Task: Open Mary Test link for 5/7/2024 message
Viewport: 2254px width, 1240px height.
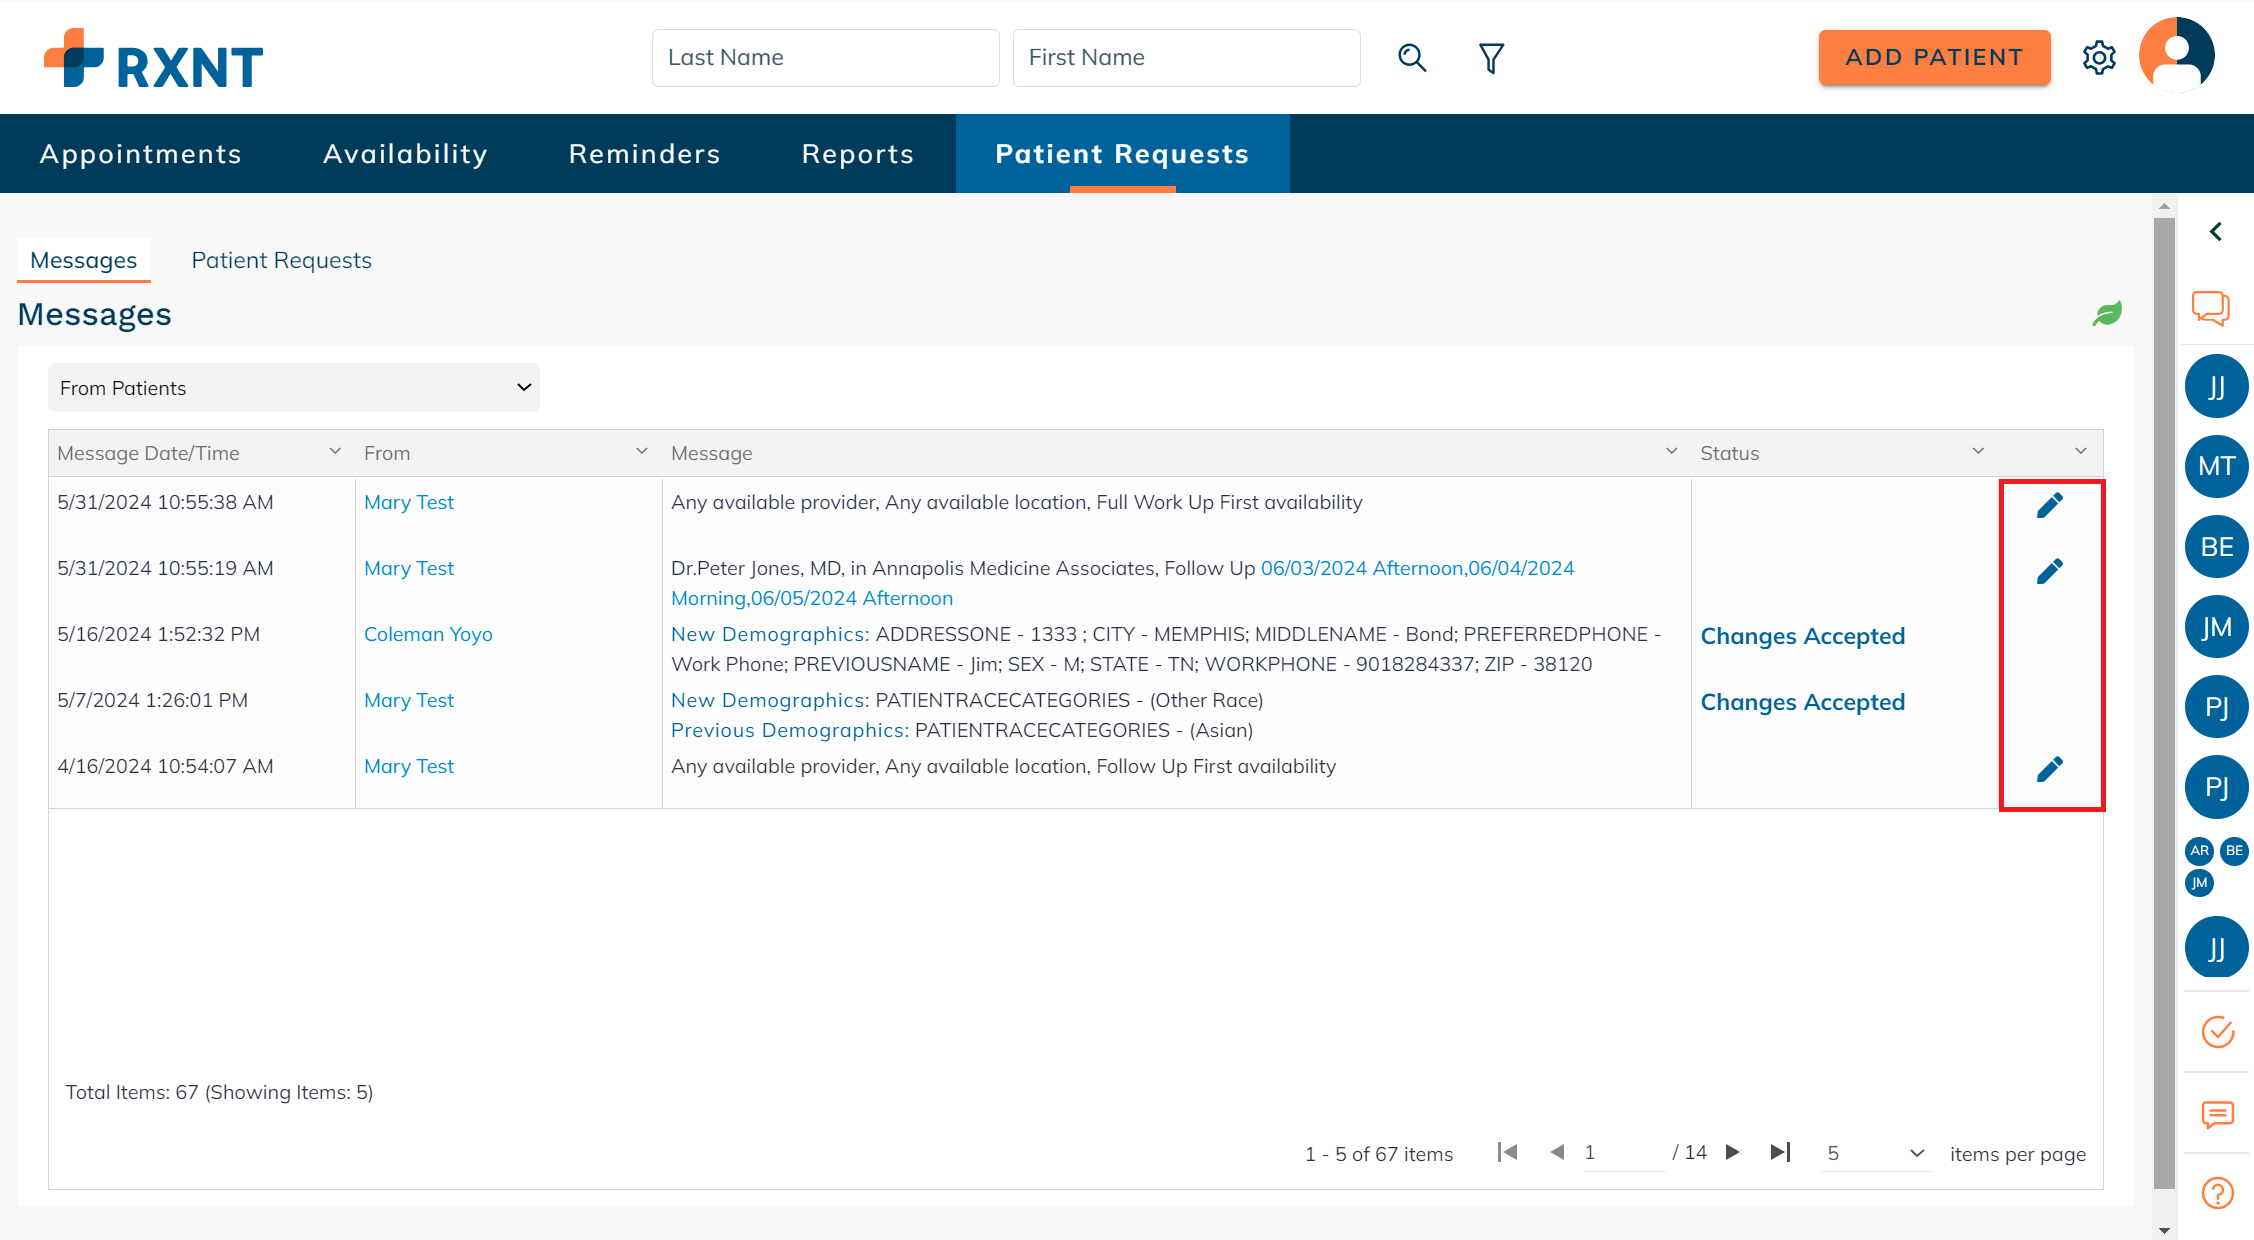Action: click(409, 700)
